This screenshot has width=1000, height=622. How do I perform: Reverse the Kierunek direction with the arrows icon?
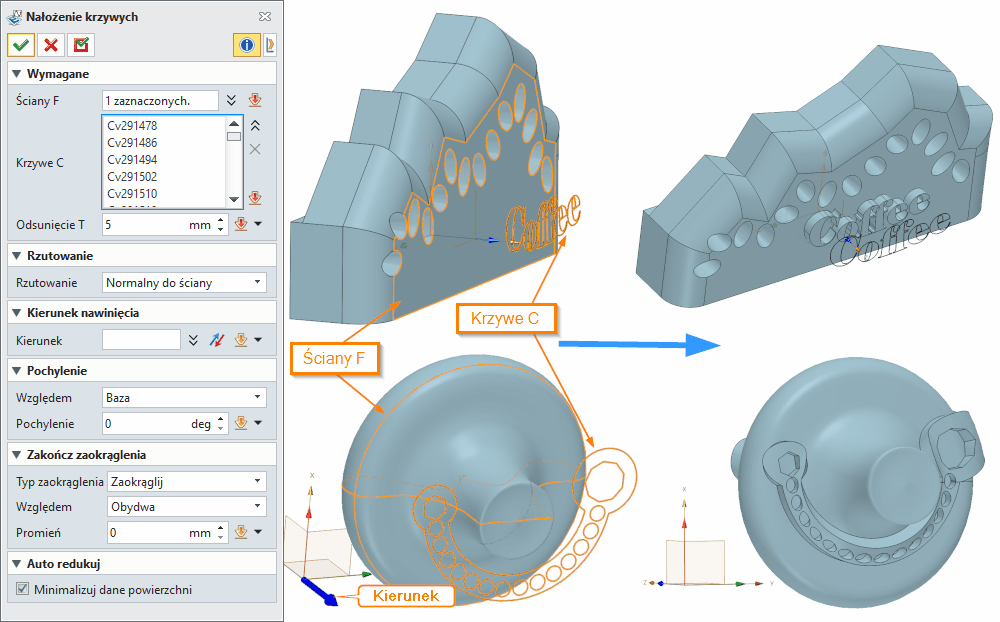[216, 340]
